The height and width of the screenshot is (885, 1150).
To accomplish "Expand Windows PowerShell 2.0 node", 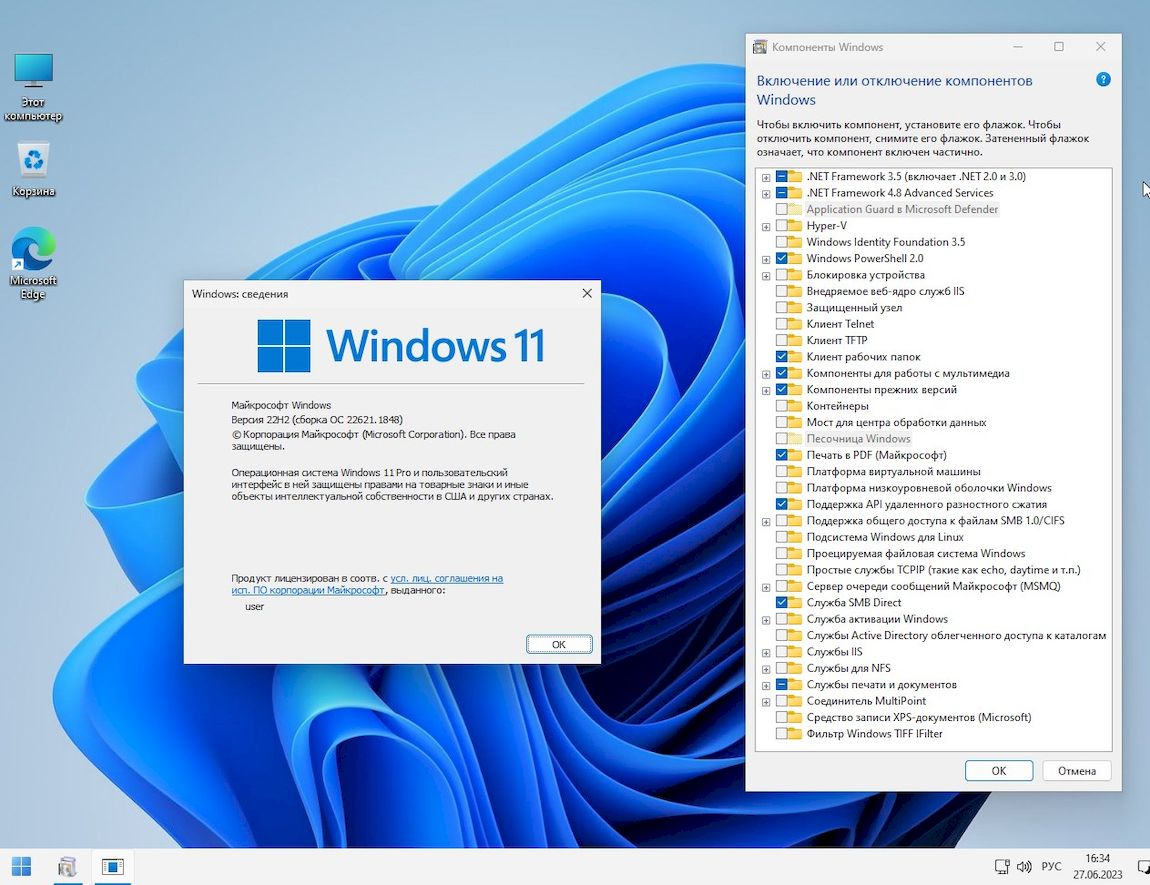I will tap(766, 259).
